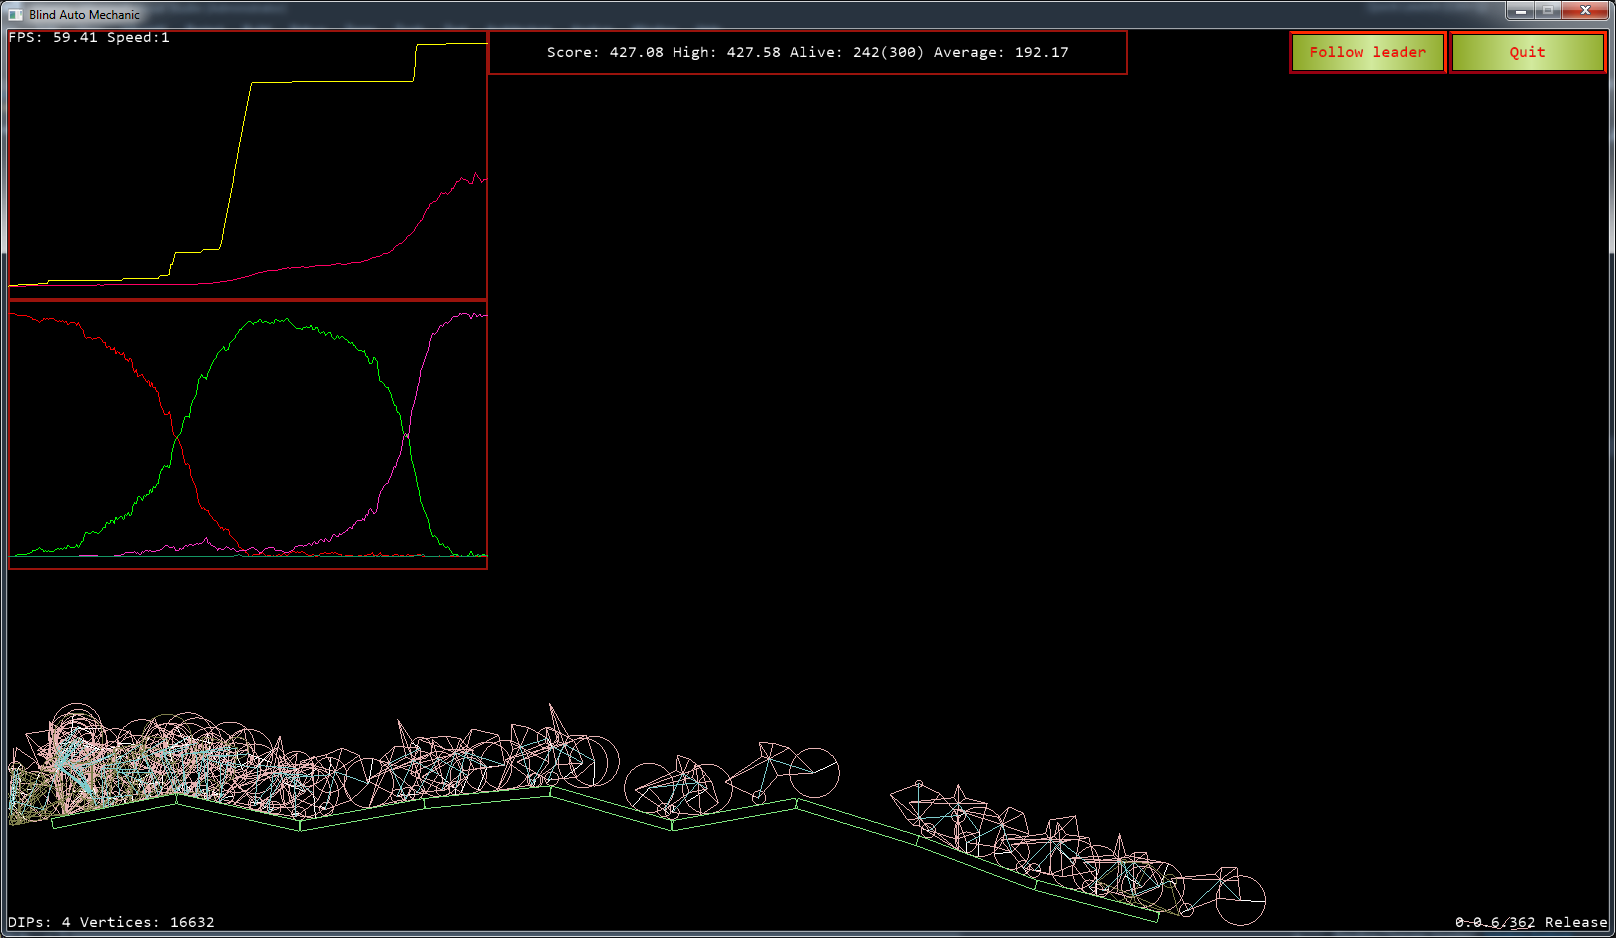
Task: Click the DIPs: 4 statistic
Action: (x=39, y=922)
